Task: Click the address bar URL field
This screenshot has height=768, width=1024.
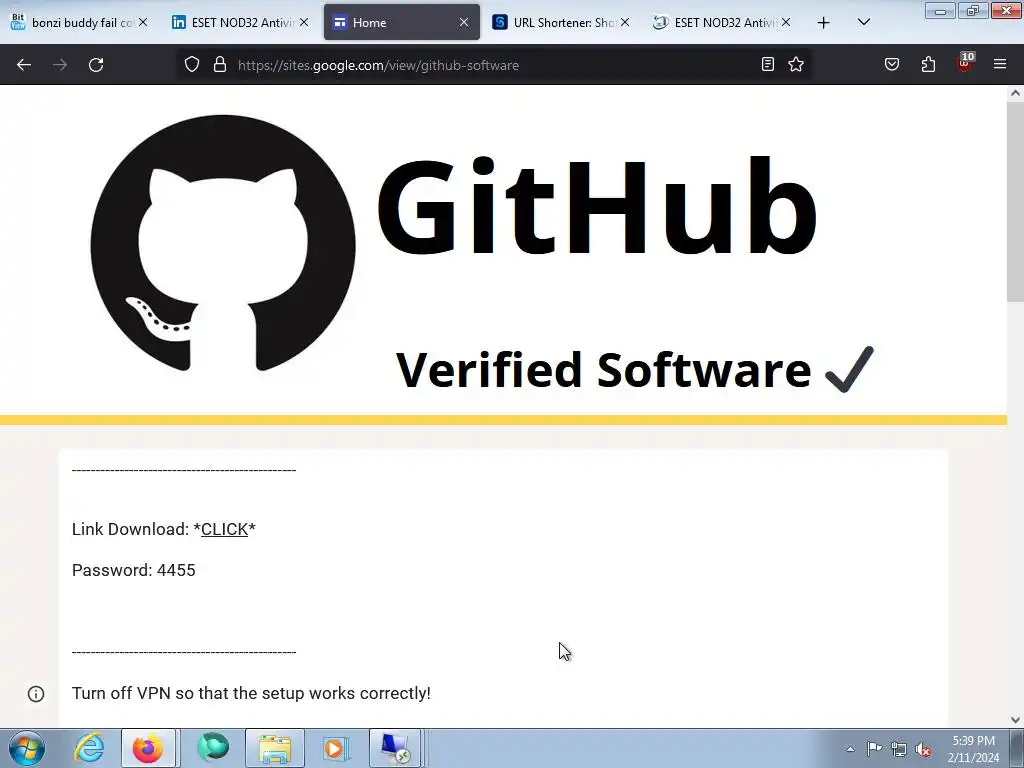Action: point(493,65)
